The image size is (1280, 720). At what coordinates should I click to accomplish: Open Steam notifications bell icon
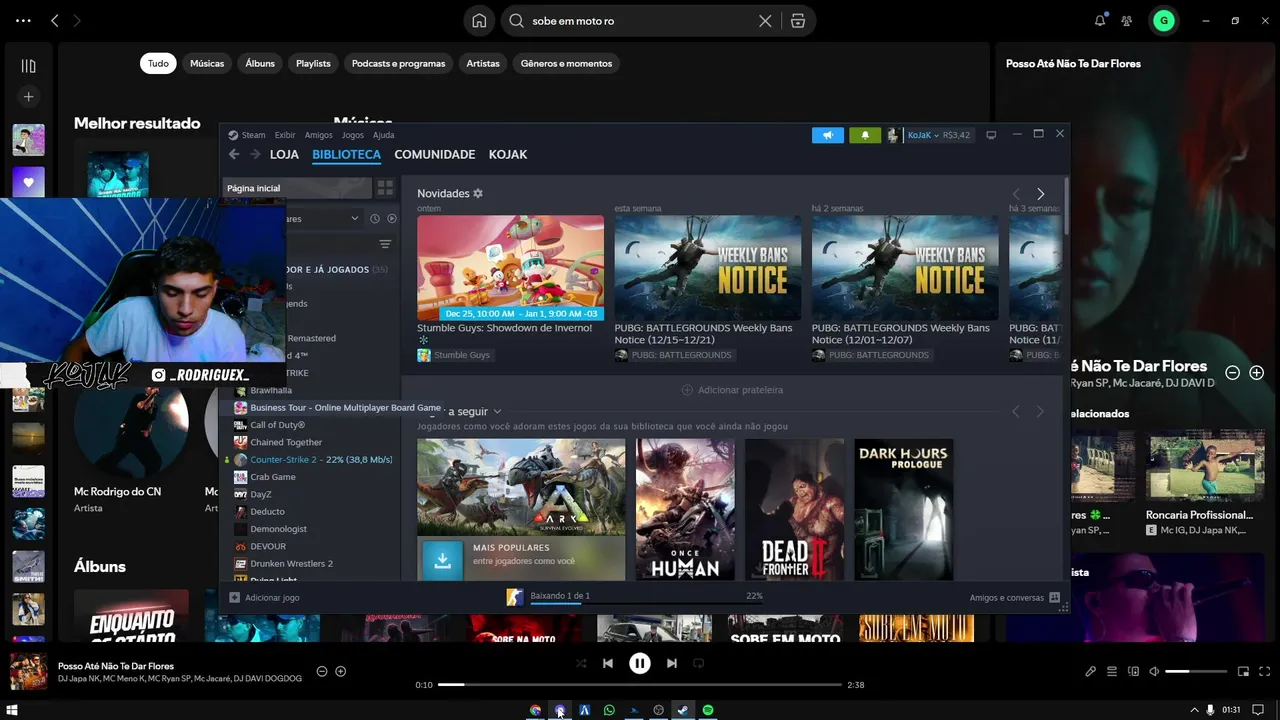click(x=865, y=135)
